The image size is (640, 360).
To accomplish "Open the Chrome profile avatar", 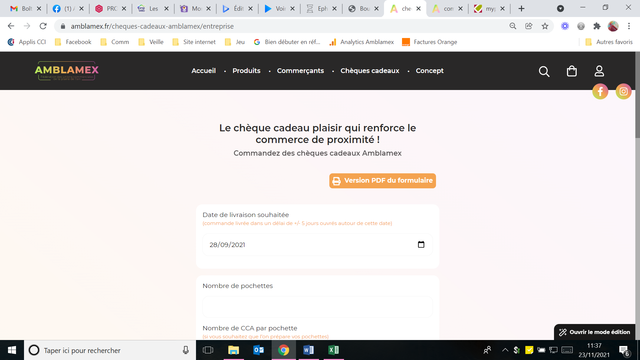I will pos(613,26).
